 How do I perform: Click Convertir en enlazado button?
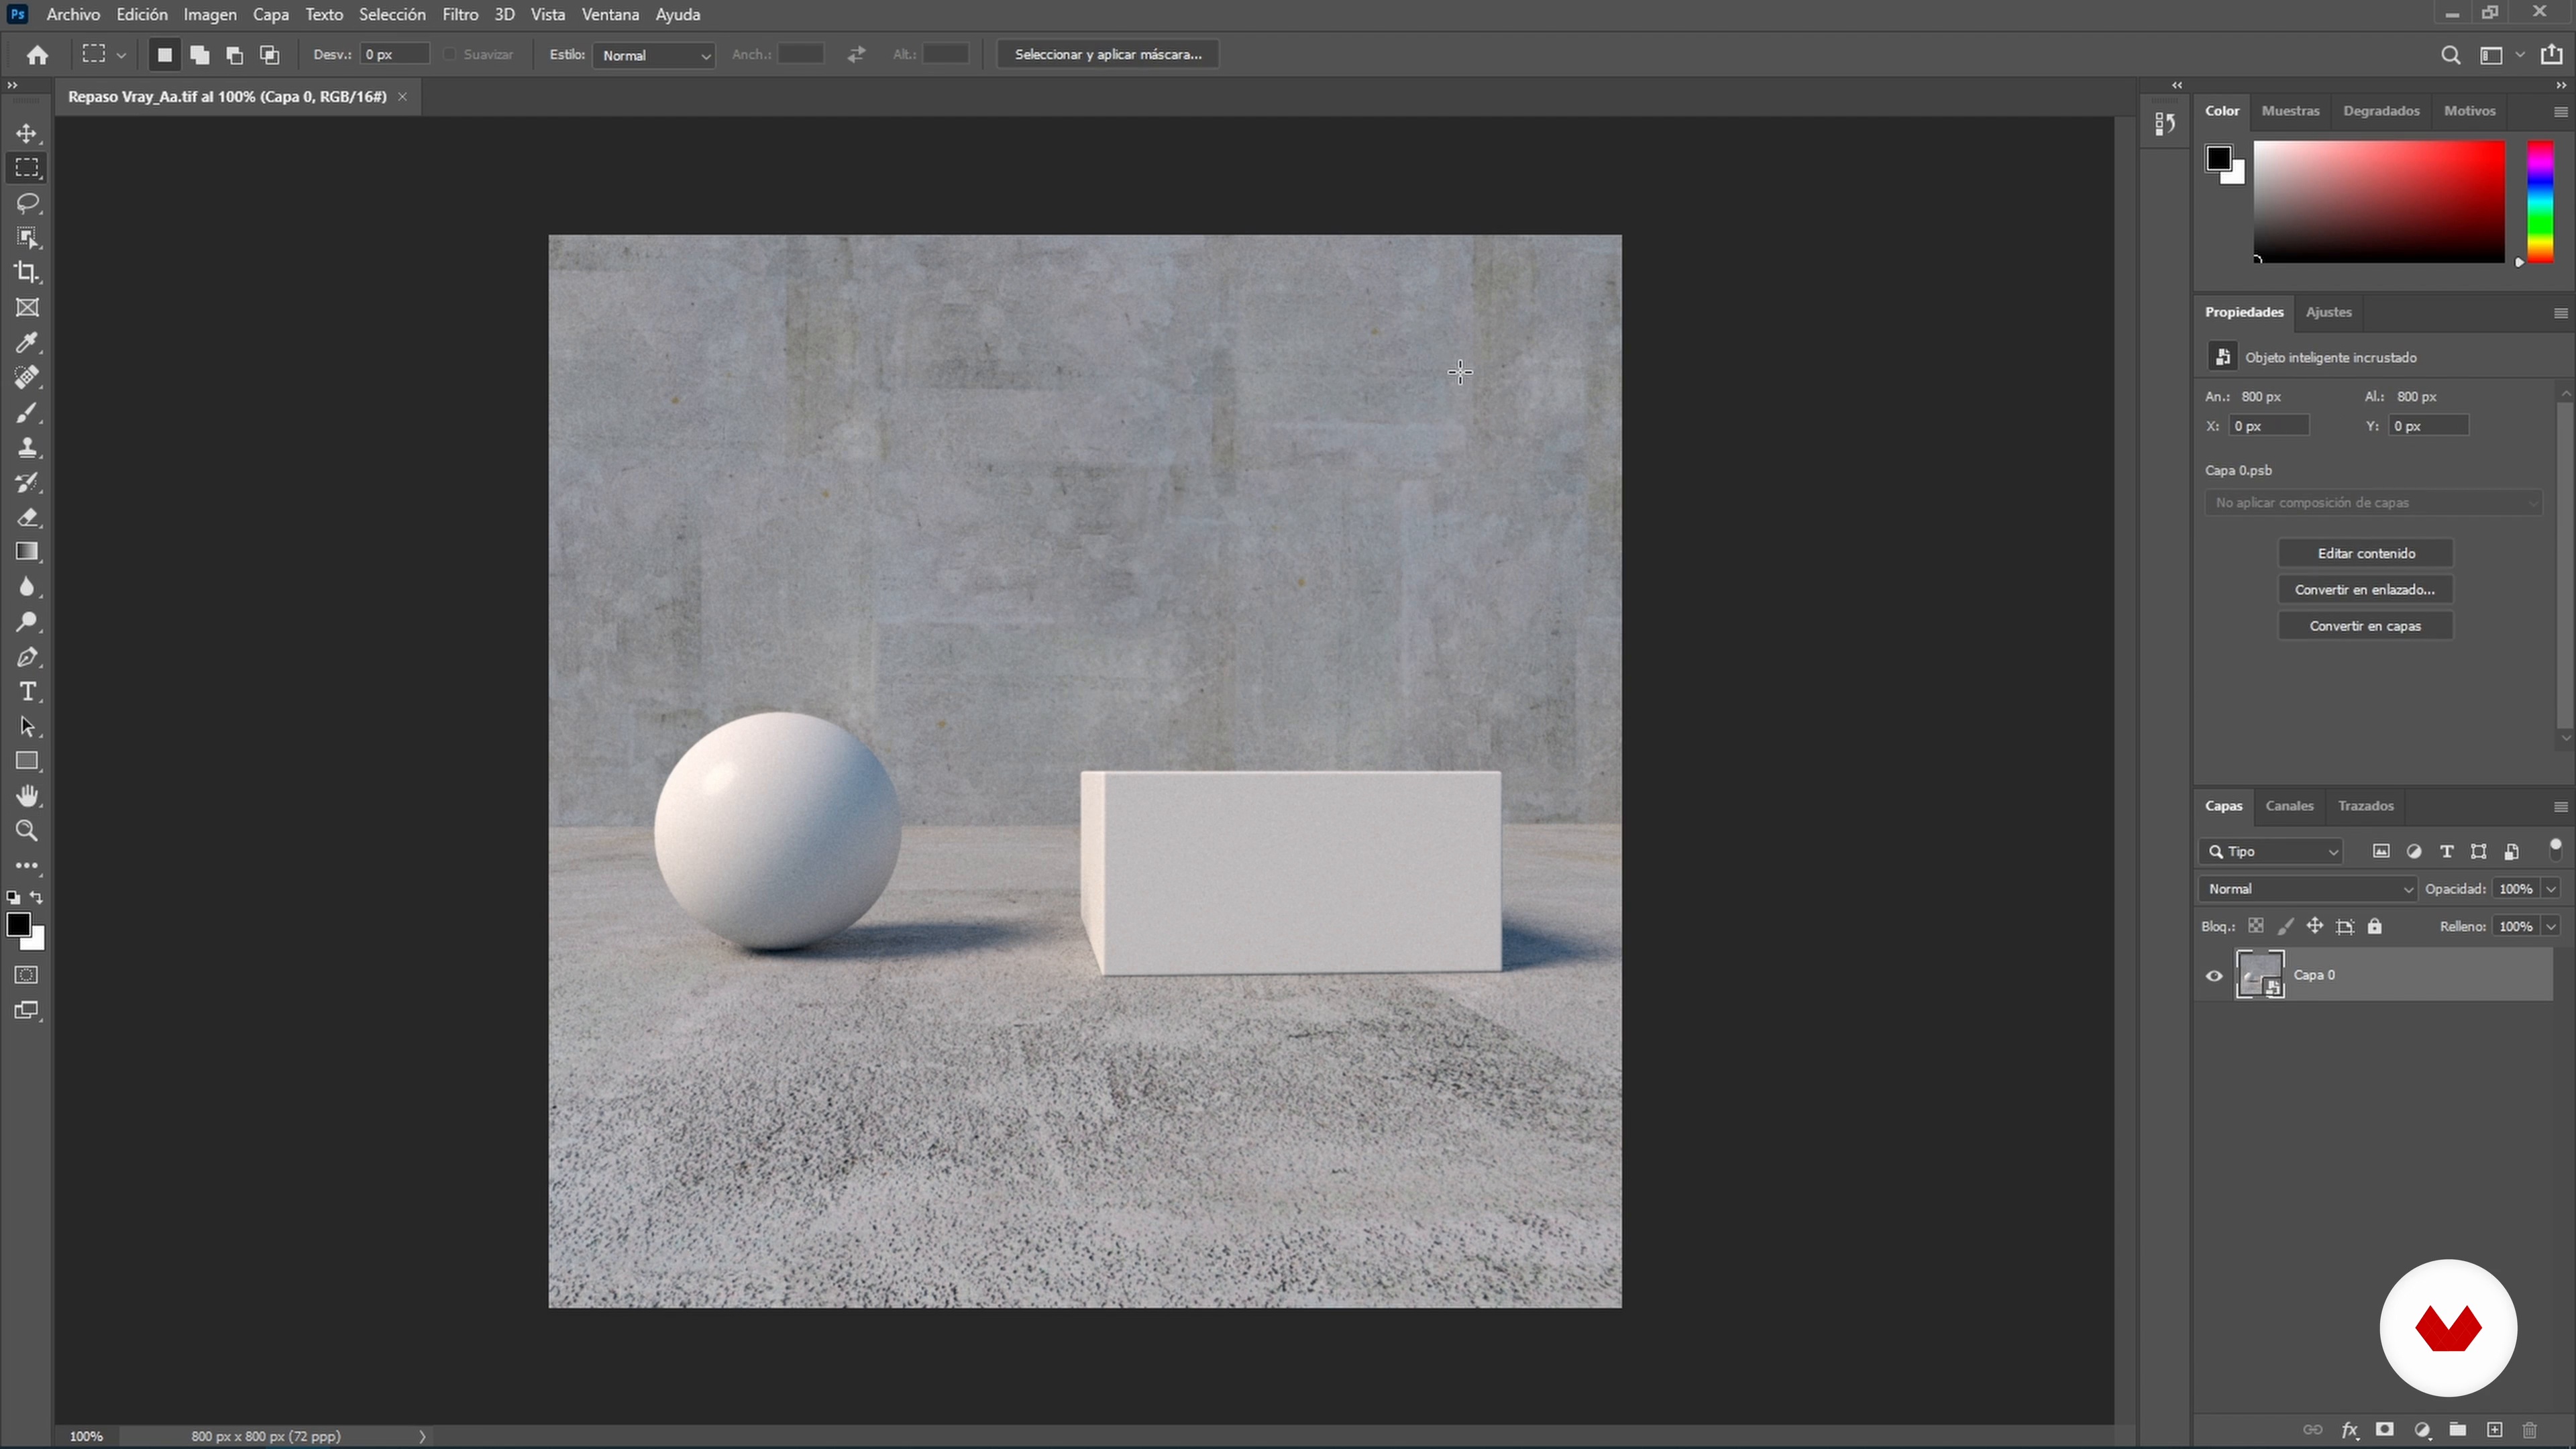click(x=2365, y=589)
